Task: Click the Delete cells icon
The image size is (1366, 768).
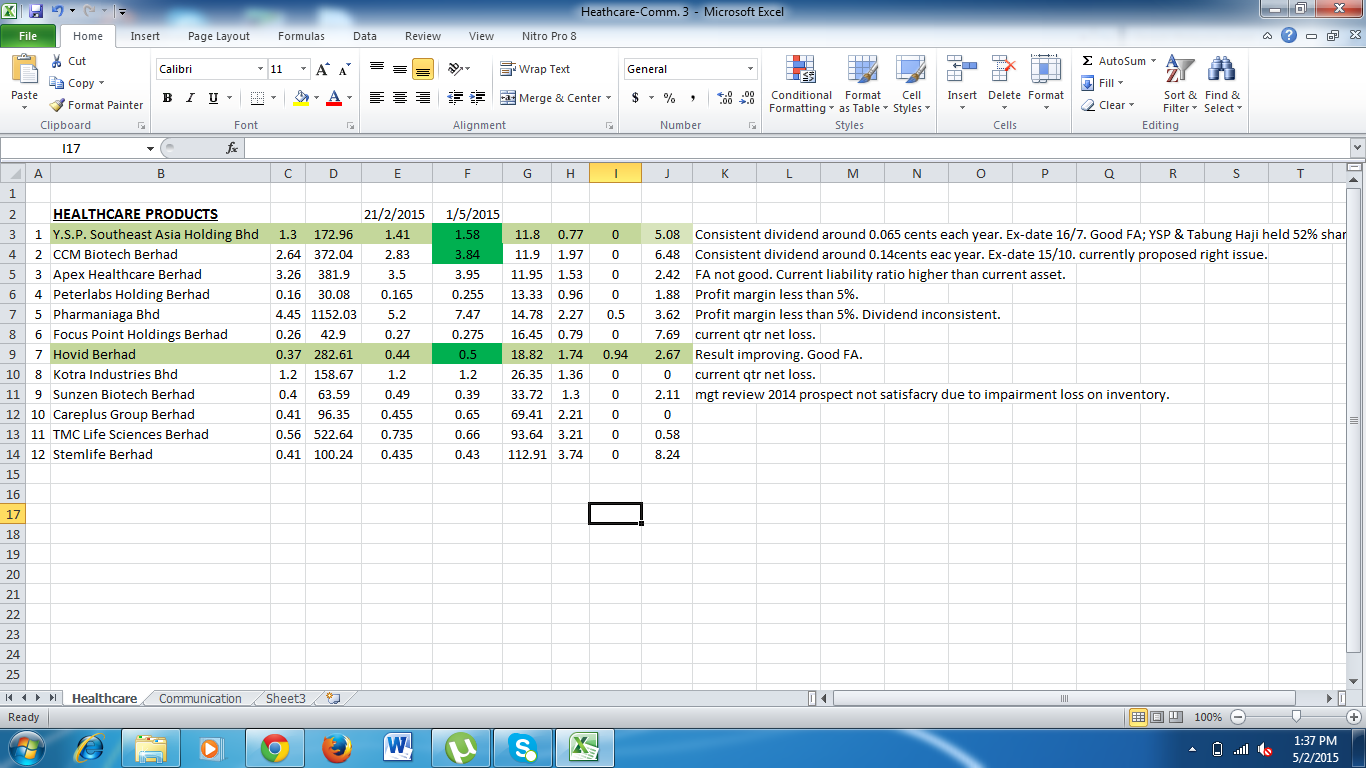Action: tap(1004, 69)
